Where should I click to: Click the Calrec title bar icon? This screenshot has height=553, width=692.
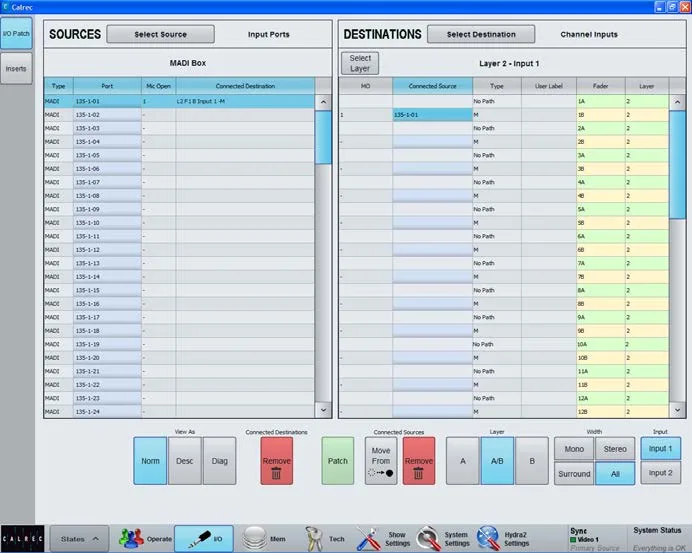pyautogui.click(x=5, y=7)
